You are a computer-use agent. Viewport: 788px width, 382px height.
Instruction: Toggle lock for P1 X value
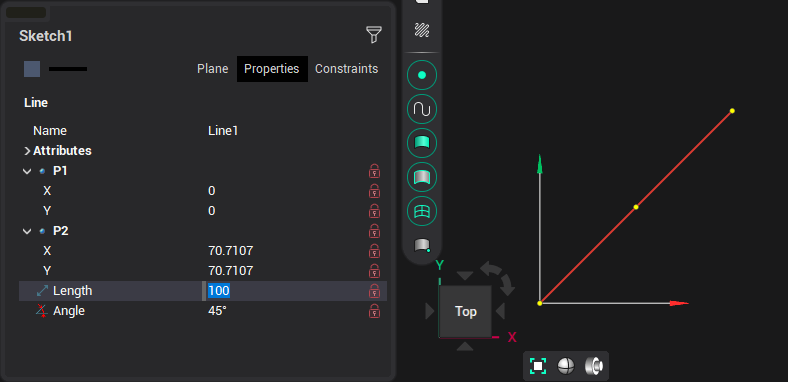374,191
